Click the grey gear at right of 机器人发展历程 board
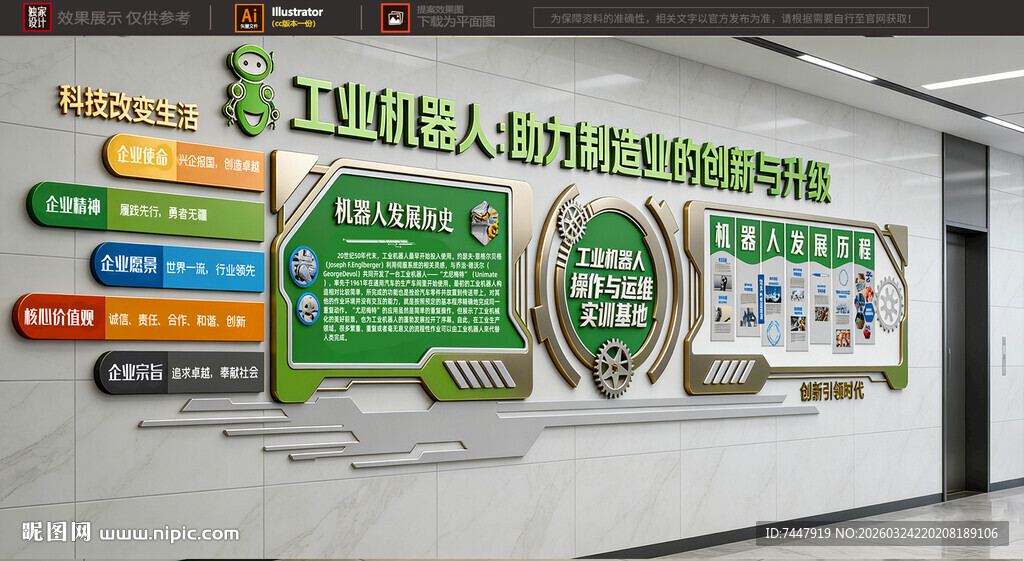The height and width of the screenshot is (561, 1024). (x=888, y=304)
